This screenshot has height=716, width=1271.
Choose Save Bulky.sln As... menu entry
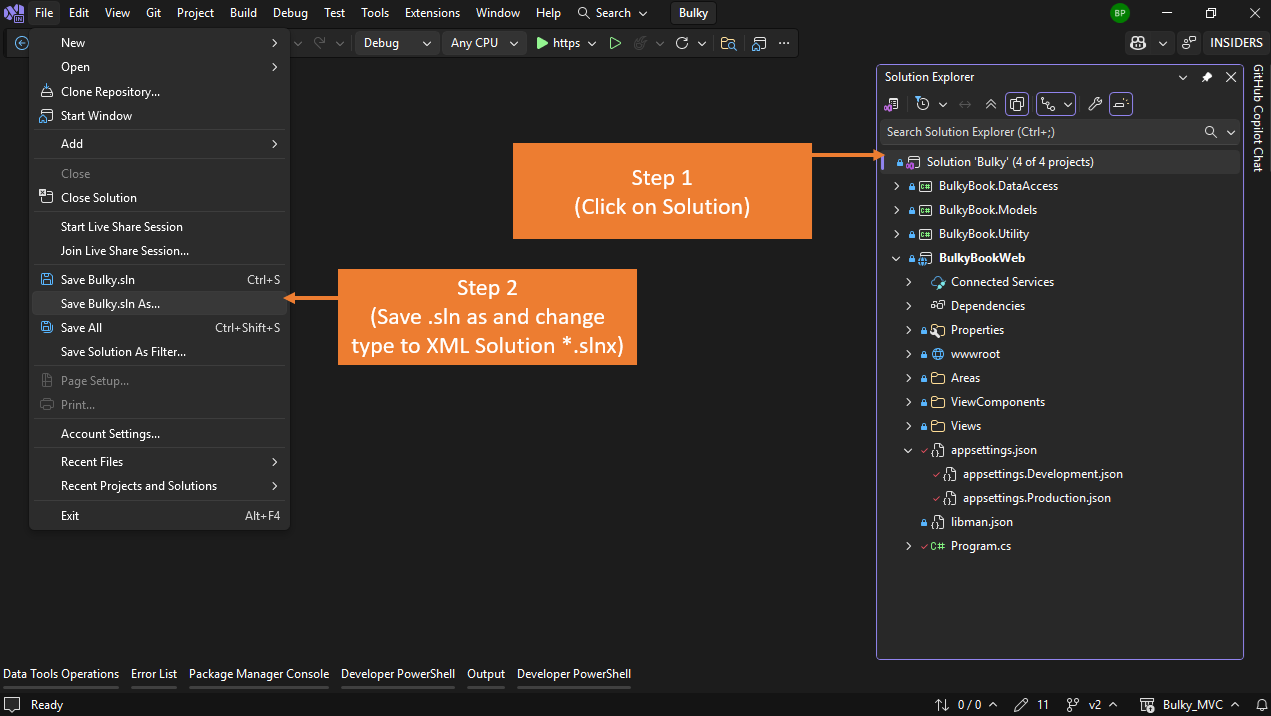tap(110, 304)
